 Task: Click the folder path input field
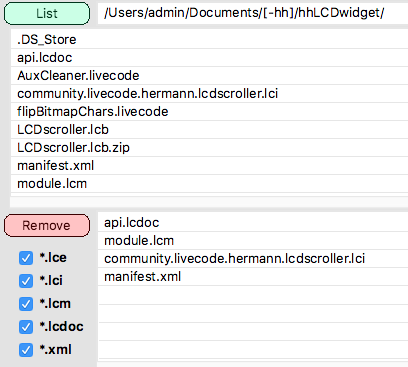click(253, 13)
